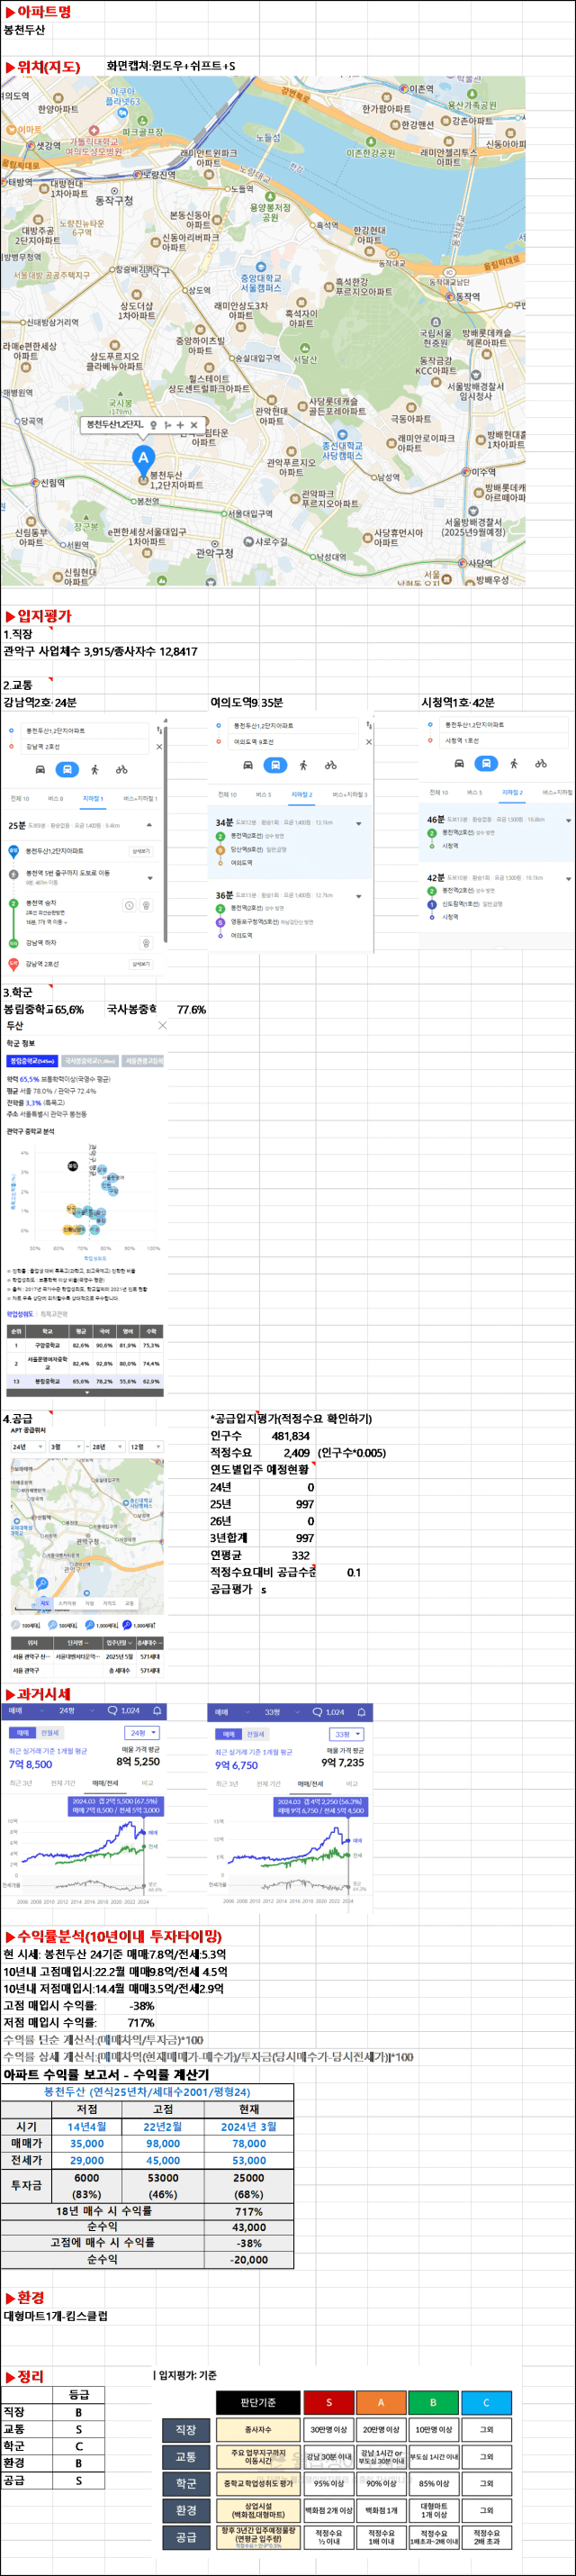Screen dimensions: 576x2576
Task: Close the 두산 school info panel
Action: point(162,1025)
